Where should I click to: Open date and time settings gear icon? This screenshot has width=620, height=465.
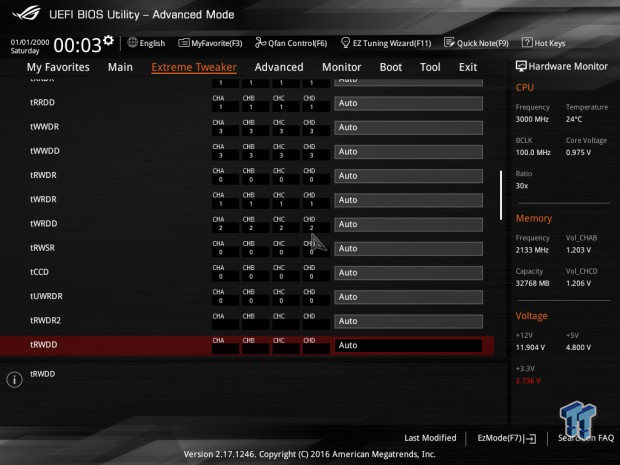pos(108,40)
